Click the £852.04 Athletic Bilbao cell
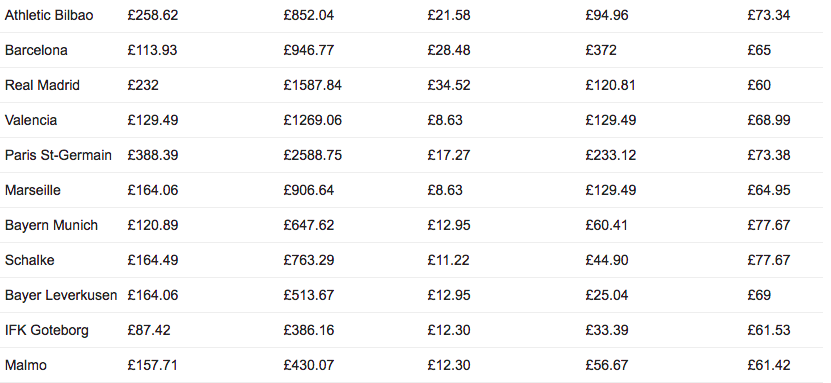 pyautogui.click(x=309, y=15)
